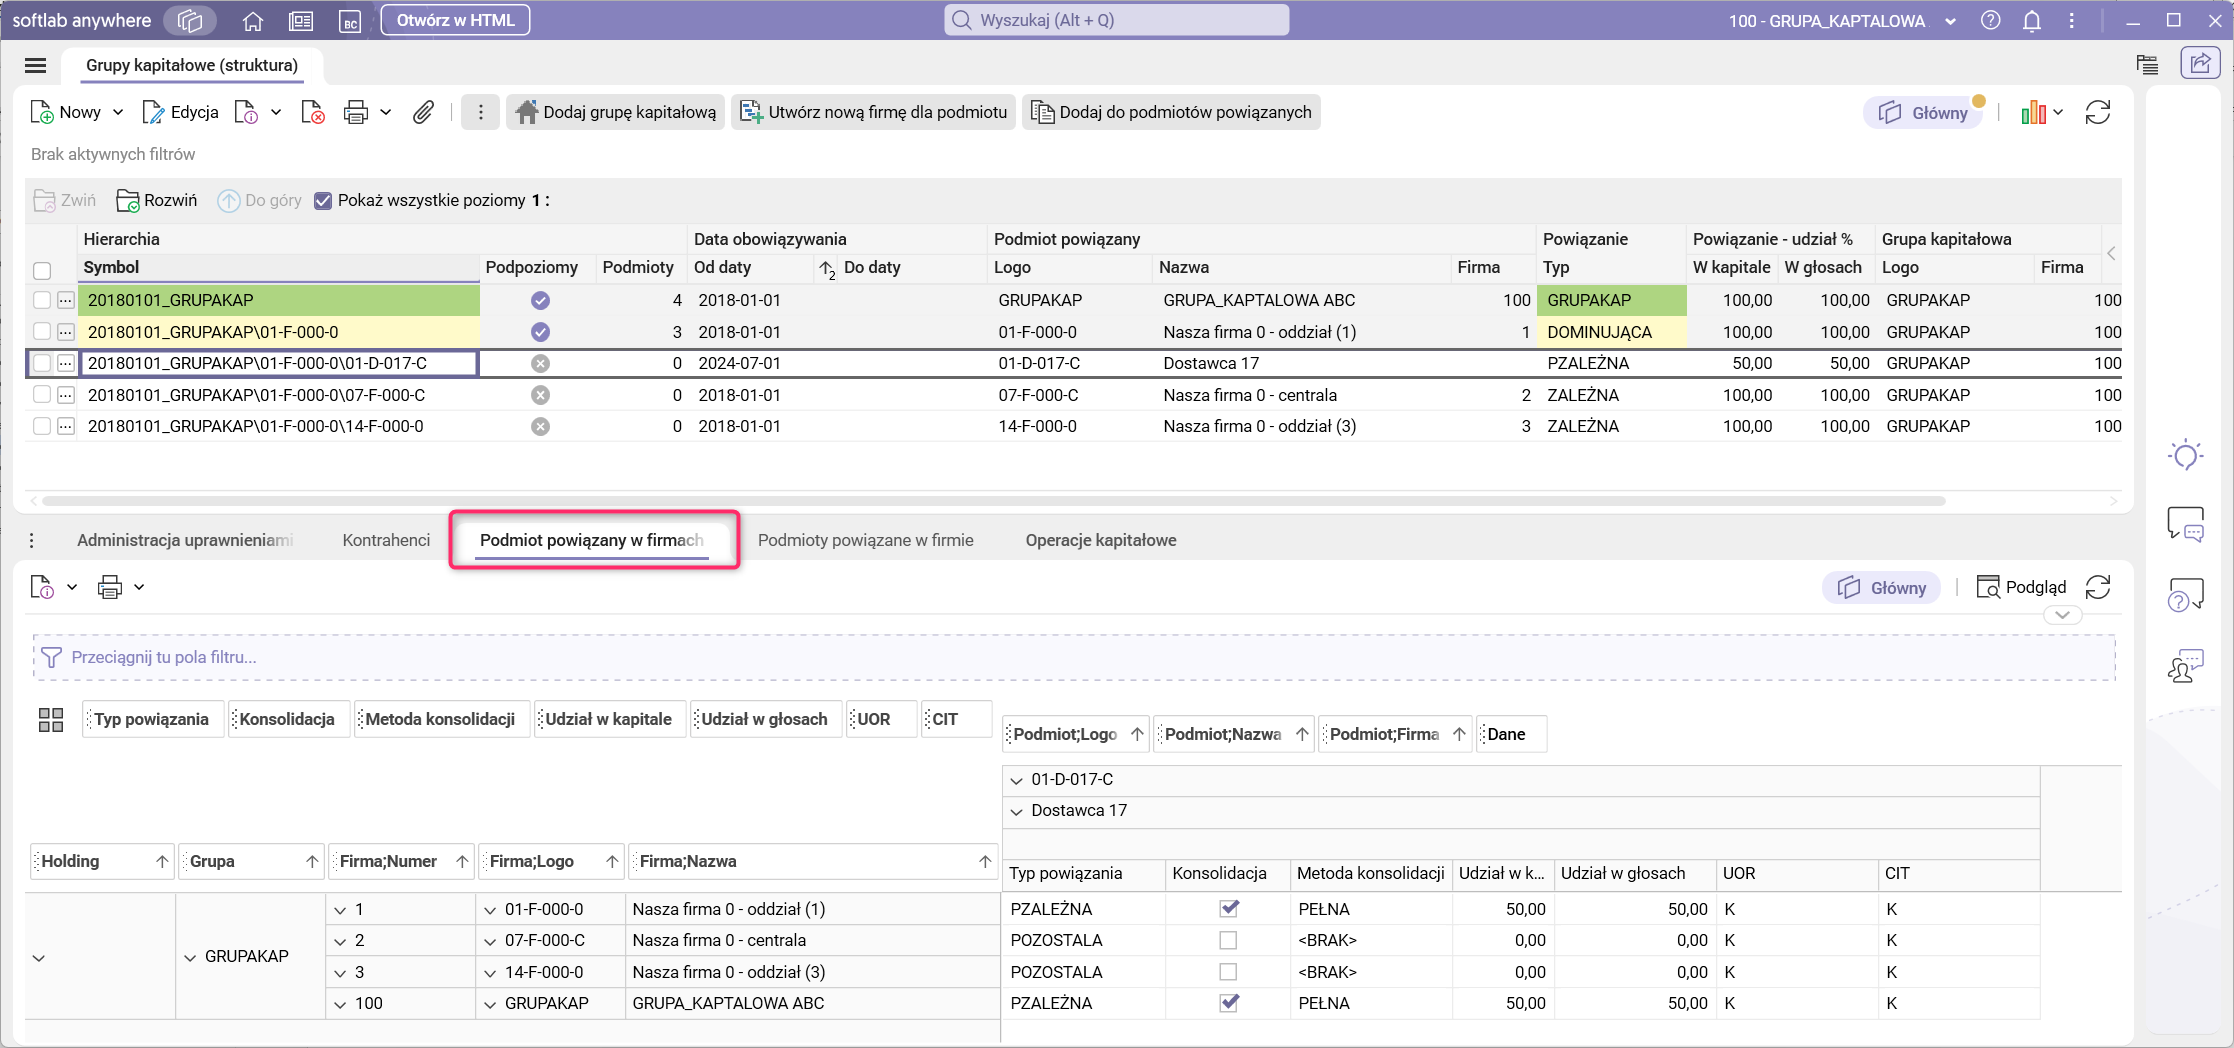Click the chart icon in top toolbar

(2033, 112)
